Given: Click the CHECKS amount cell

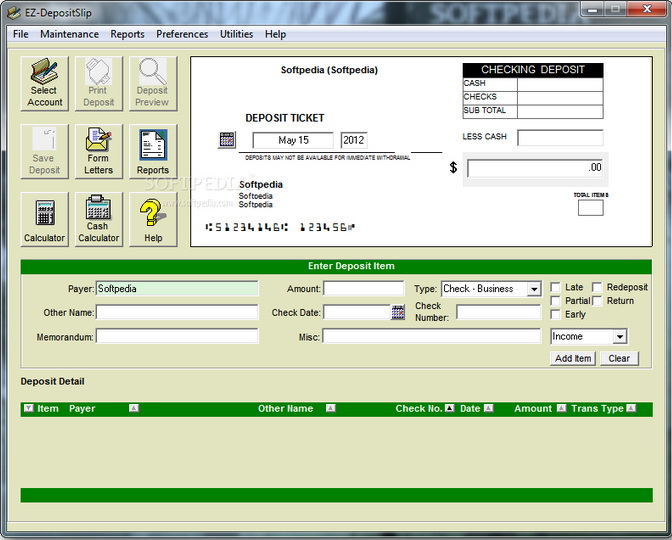Looking at the screenshot, I should point(560,98).
